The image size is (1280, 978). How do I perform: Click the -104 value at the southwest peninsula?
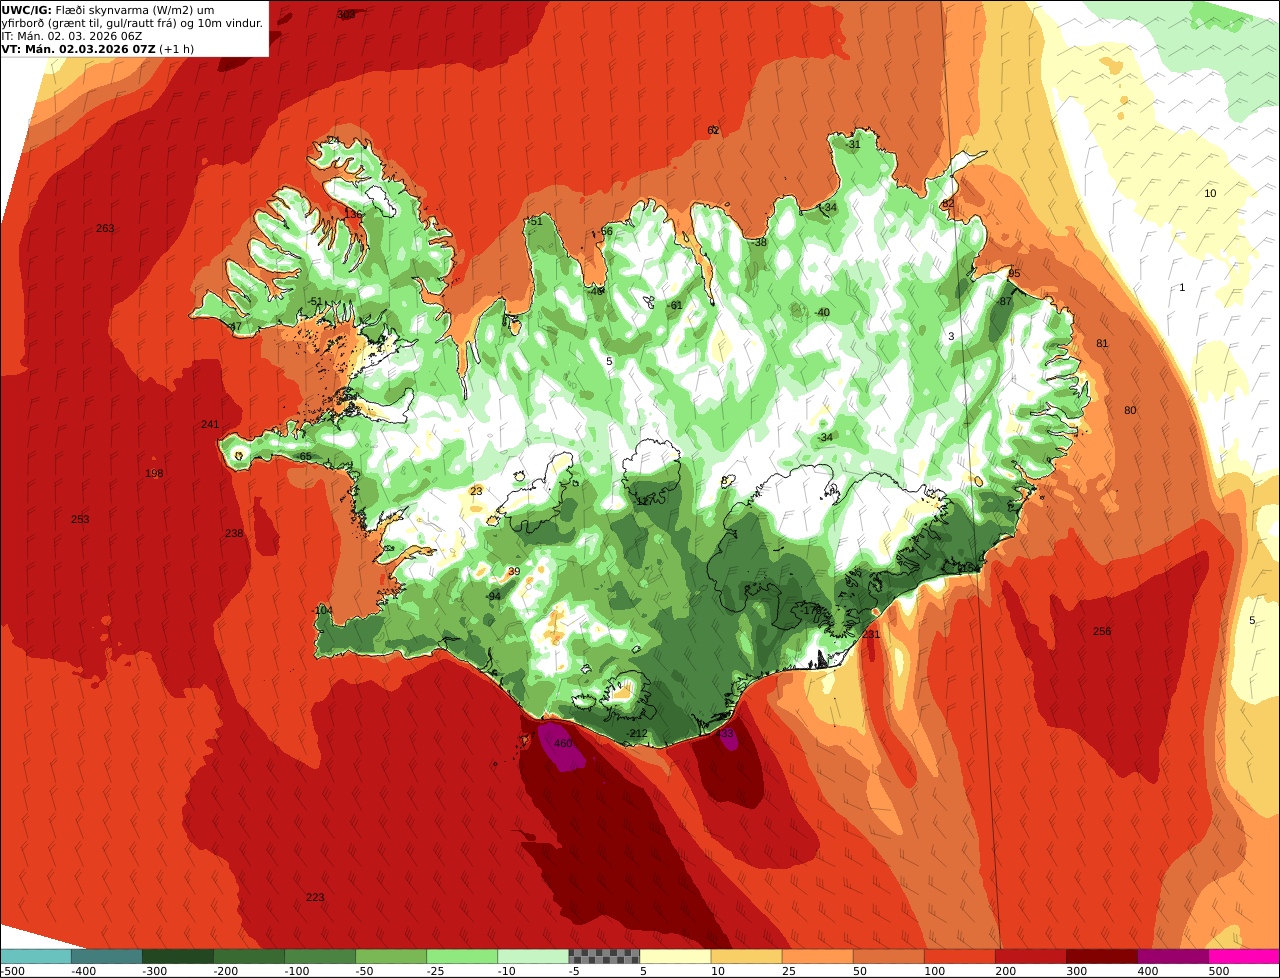pyautogui.click(x=322, y=611)
